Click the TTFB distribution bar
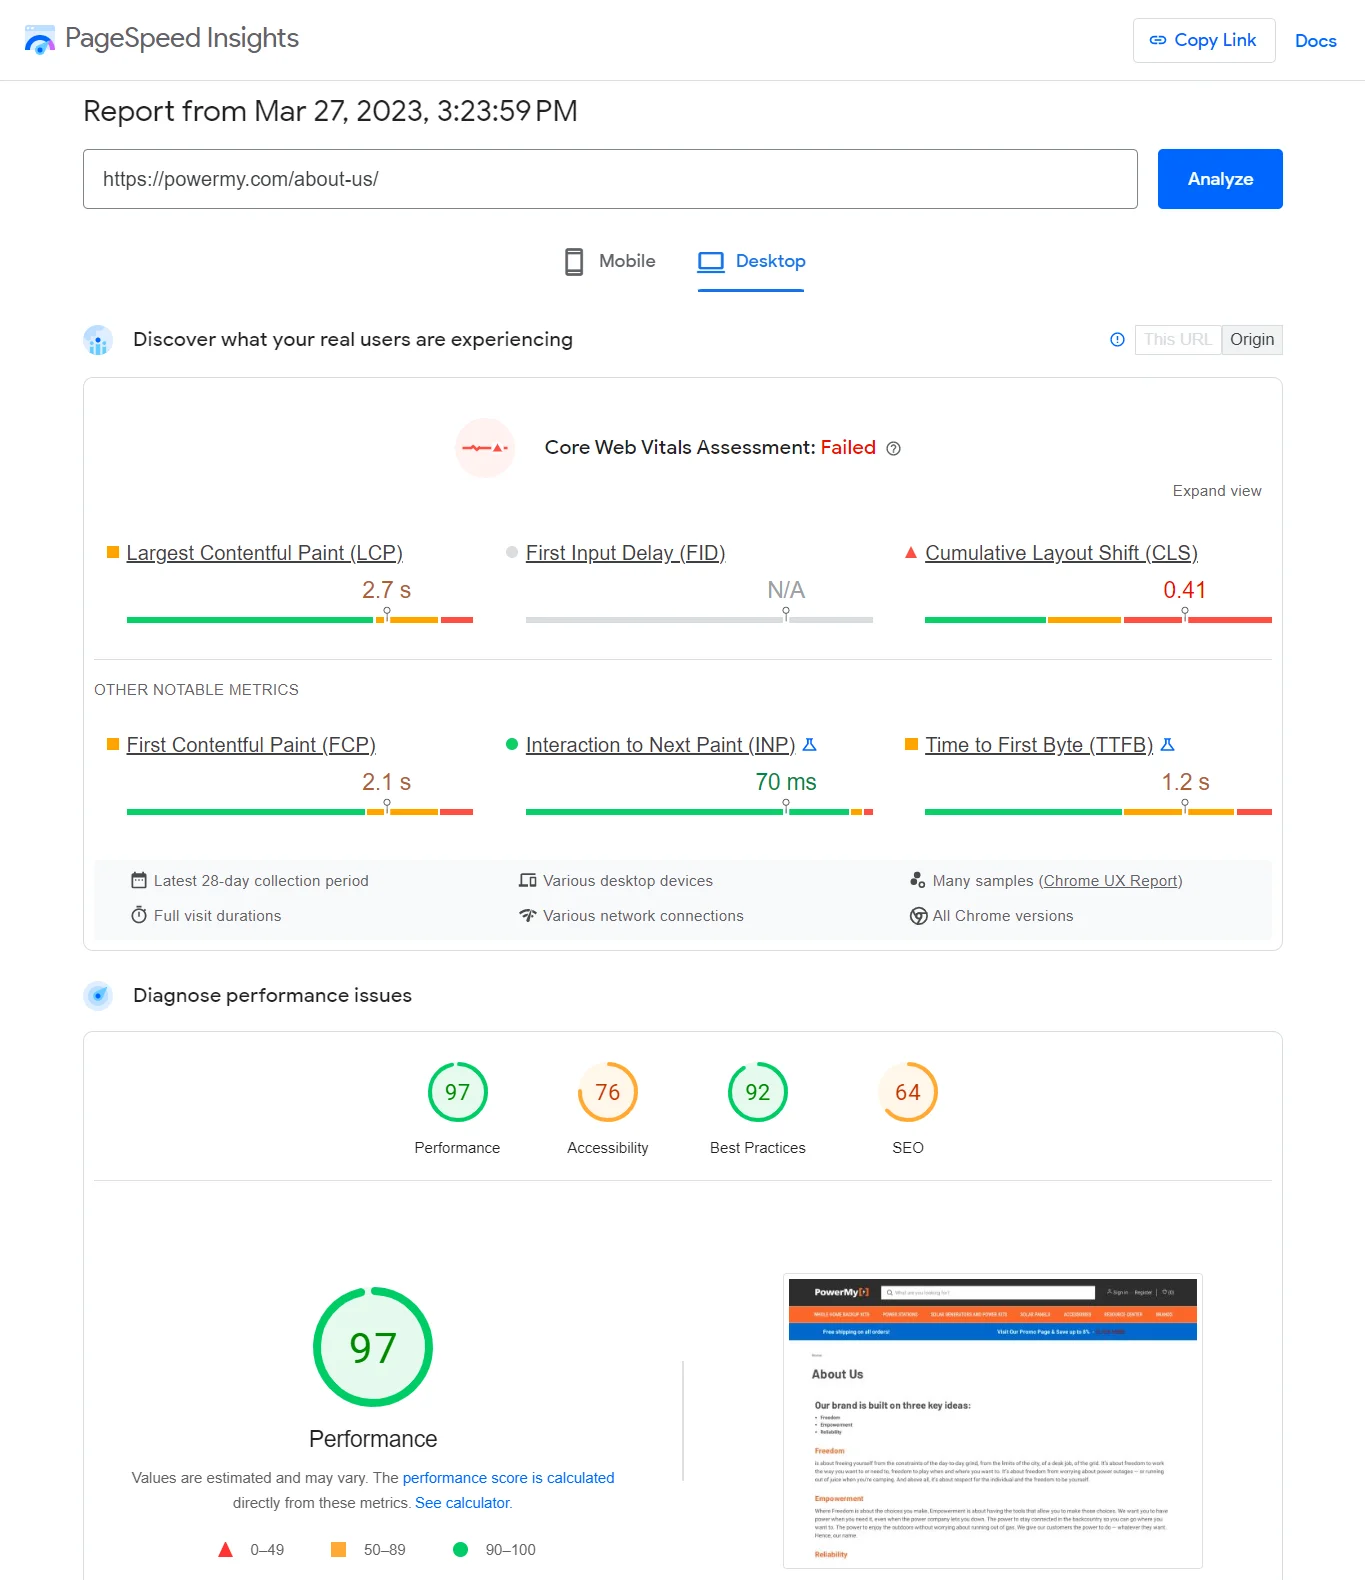This screenshot has width=1365, height=1580. click(1098, 812)
